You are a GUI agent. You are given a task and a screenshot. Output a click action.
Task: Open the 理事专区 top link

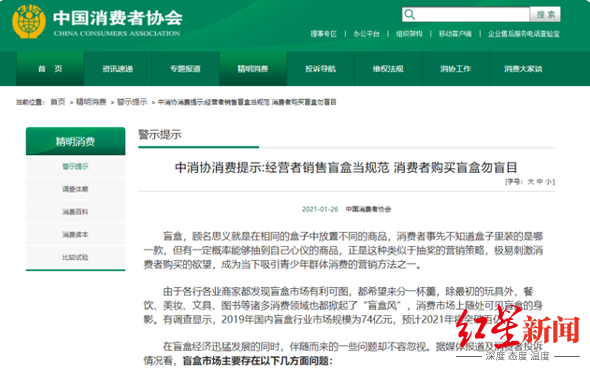[324, 34]
